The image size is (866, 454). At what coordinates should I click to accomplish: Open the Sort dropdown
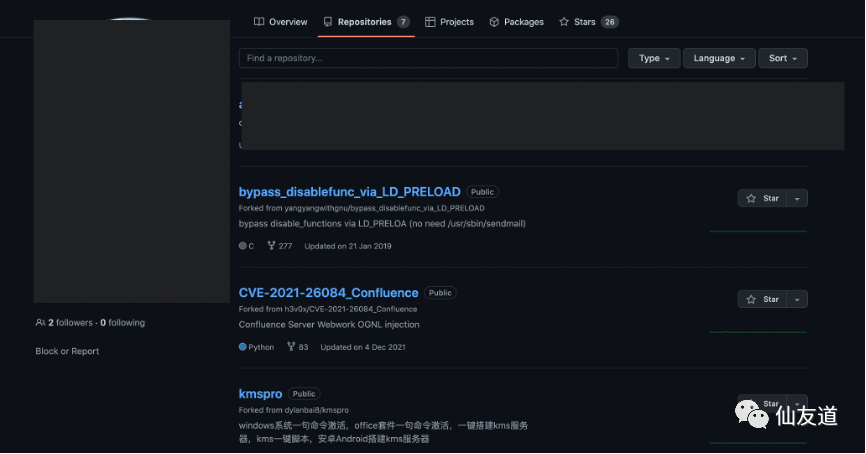(x=783, y=58)
